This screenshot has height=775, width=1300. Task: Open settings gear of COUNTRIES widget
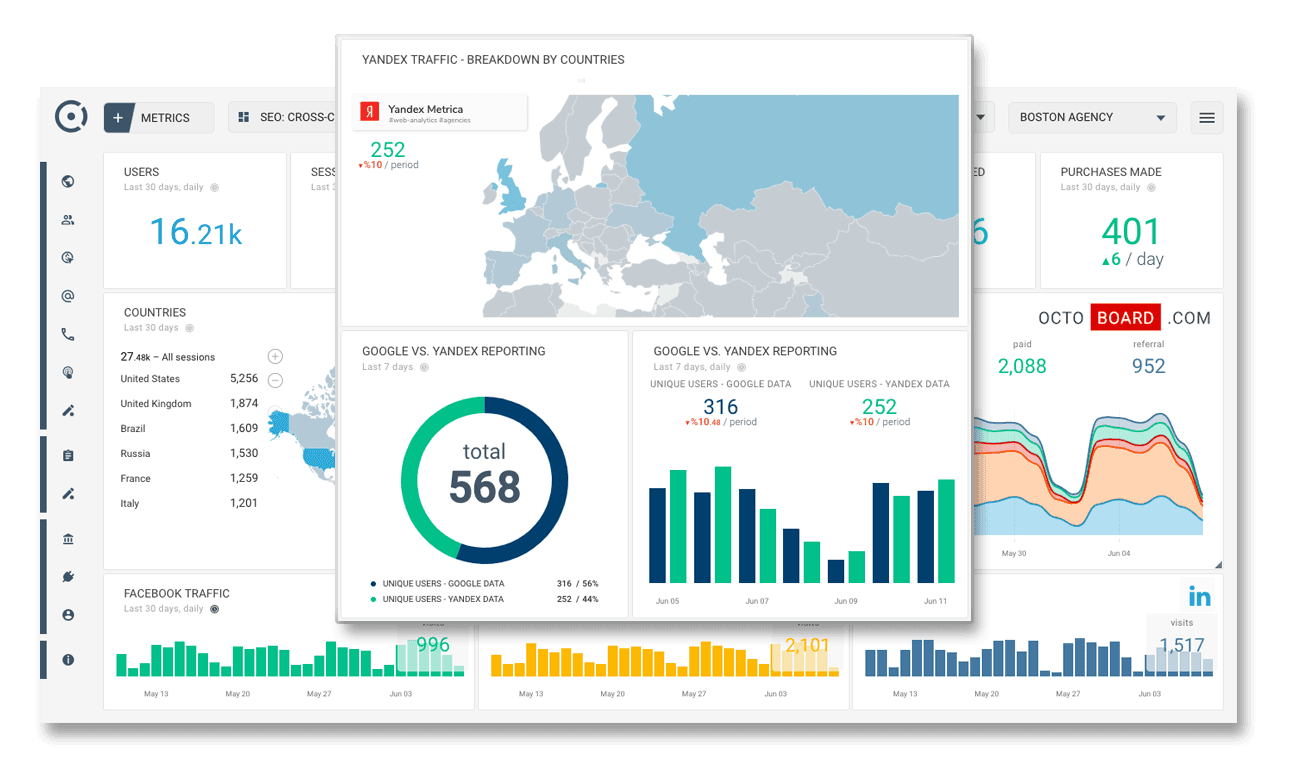coord(189,328)
